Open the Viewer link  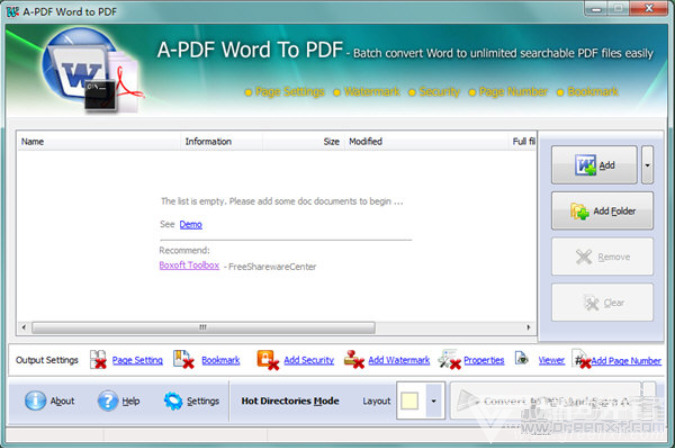tap(551, 360)
